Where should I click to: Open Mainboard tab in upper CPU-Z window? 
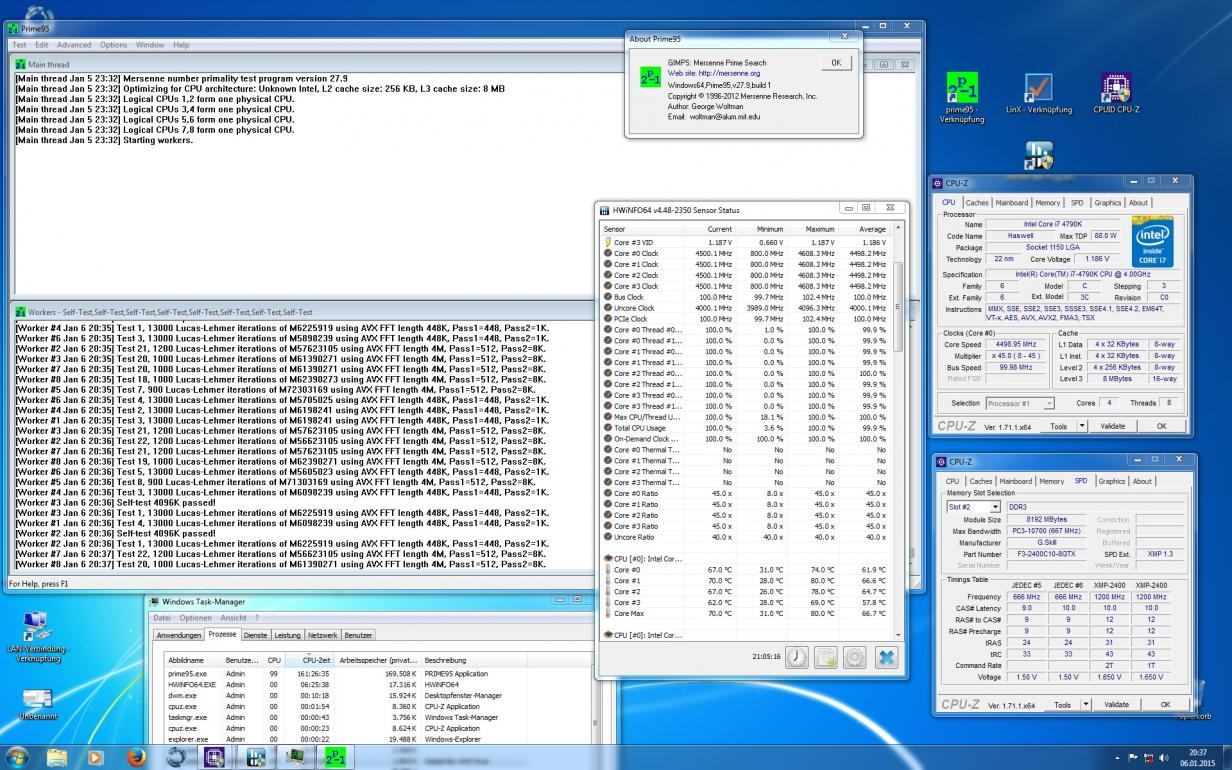[x=1012, y=203]
